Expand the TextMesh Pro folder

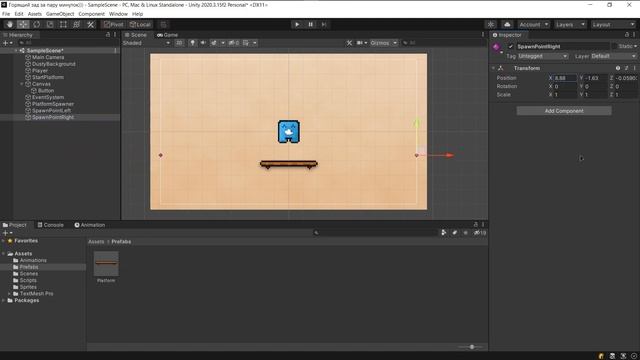[9, 294]
